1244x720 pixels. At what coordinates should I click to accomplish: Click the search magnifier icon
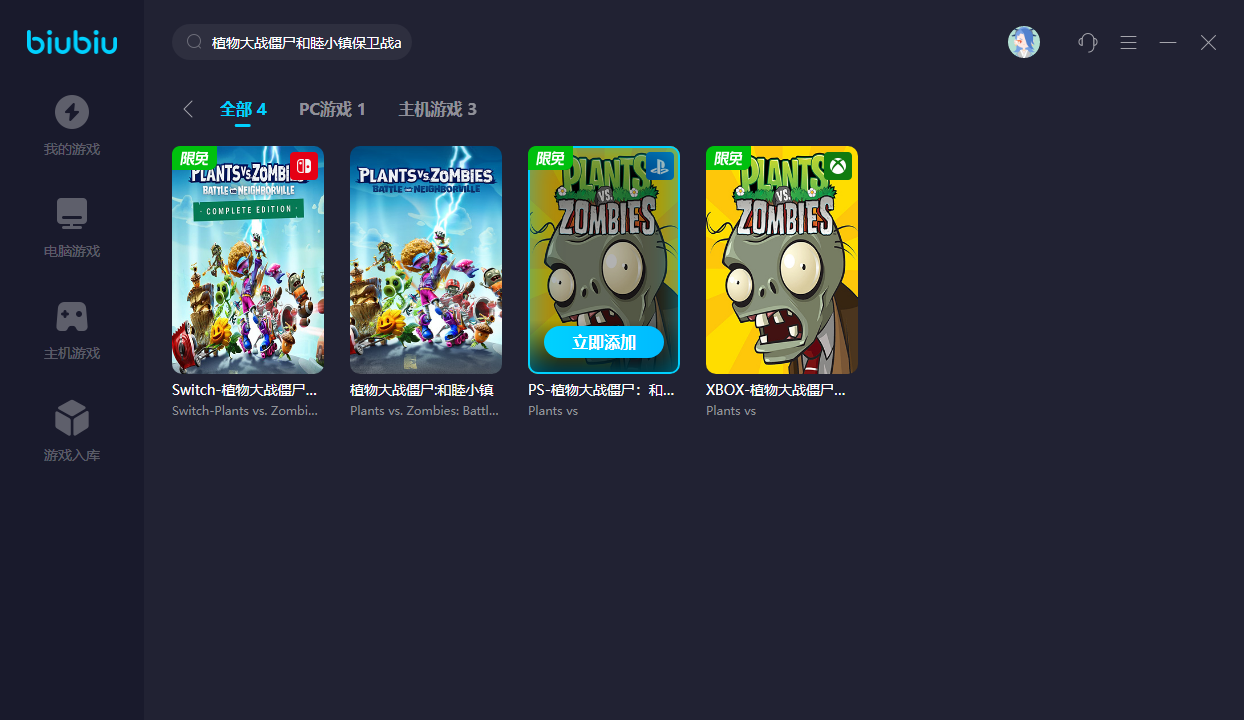click(x=194, y=43)
